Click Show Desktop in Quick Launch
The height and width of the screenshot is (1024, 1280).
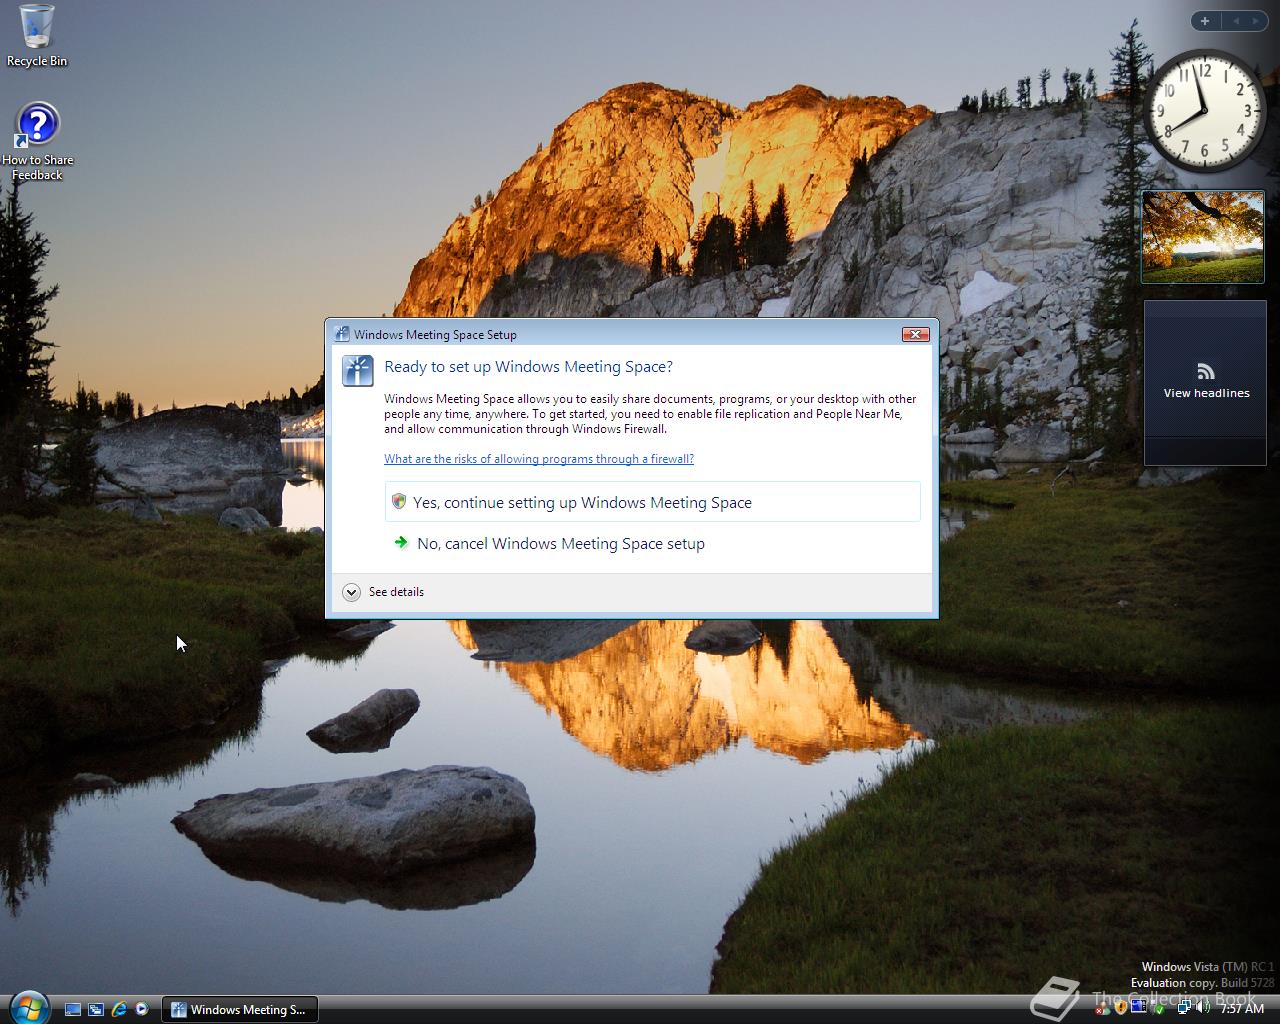point(73,1009)
